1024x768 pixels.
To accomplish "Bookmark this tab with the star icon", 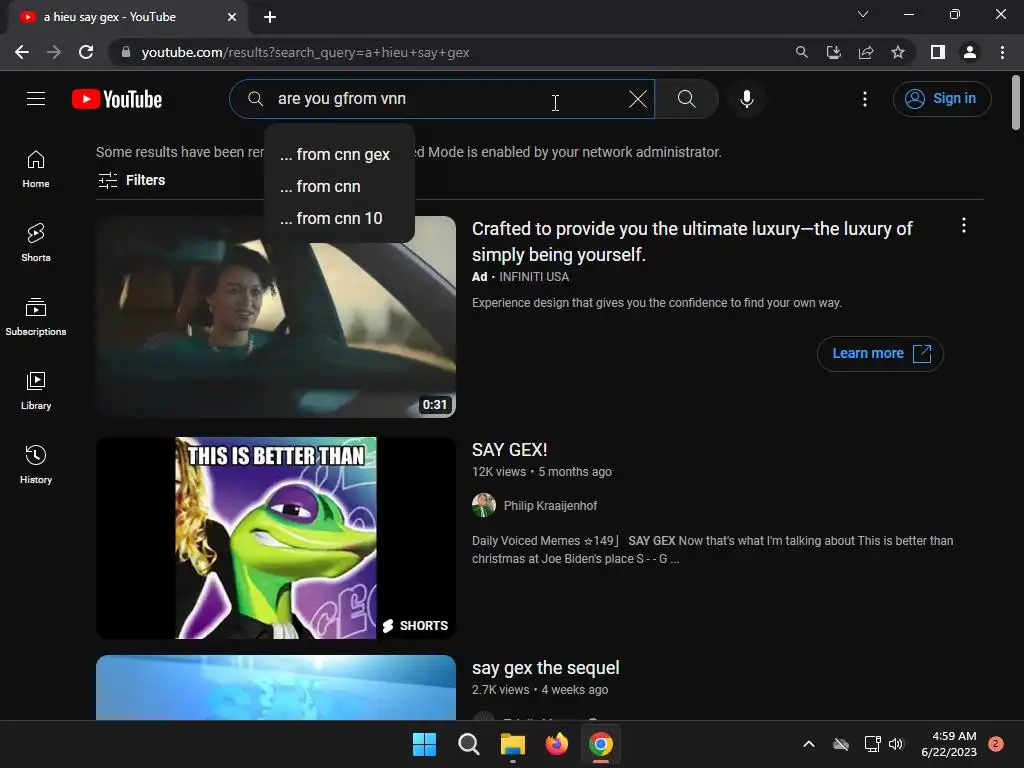I will [x=898, y=52].
